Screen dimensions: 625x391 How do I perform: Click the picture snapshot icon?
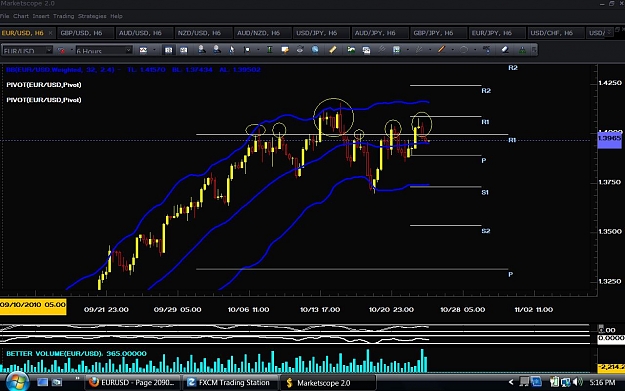[366, 50]
